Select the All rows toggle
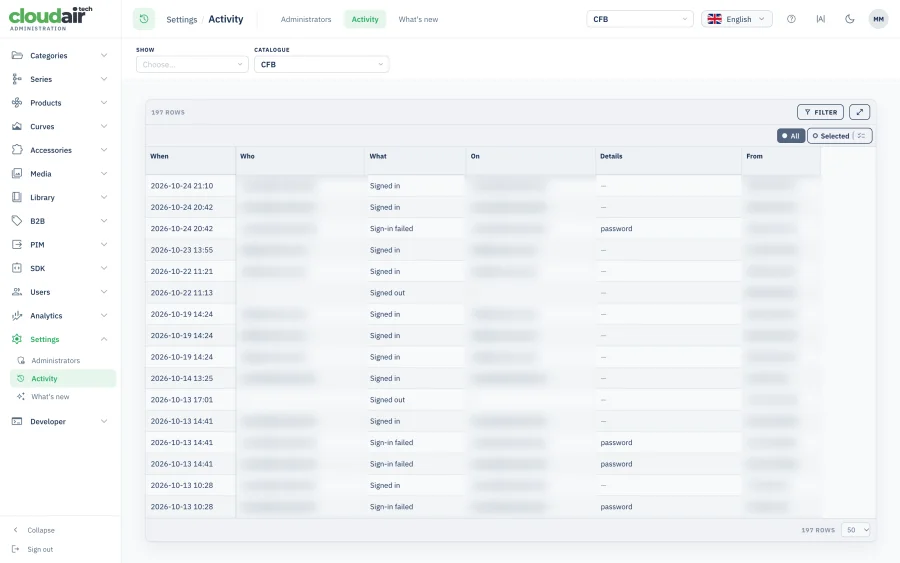This screenshot has height=563, width=900. pyautogui.click(x=790, y=136)
